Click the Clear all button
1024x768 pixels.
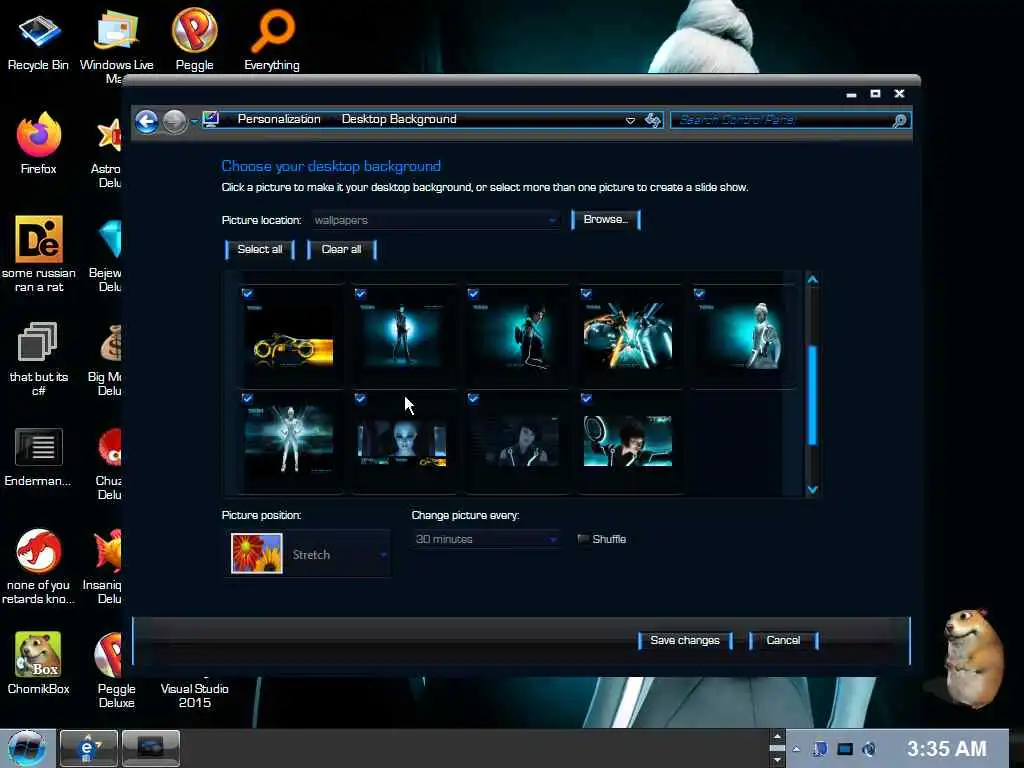coord(342,249)
